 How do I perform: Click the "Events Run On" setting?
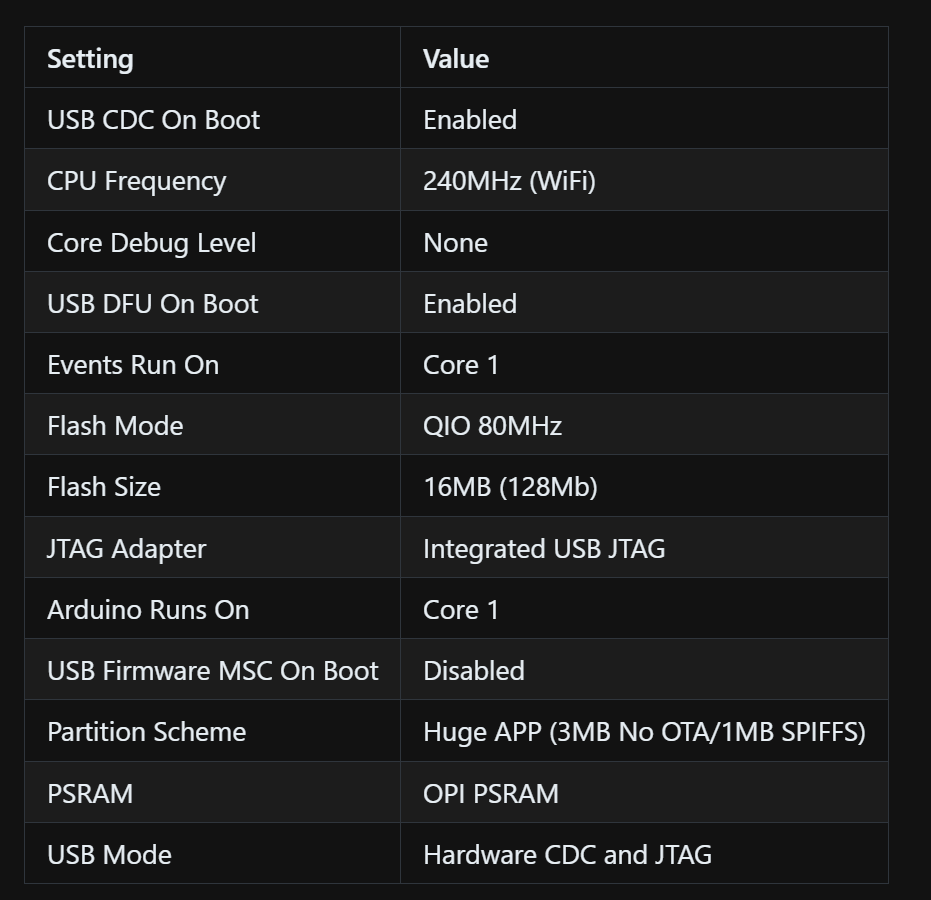click(x=133, y=365)
